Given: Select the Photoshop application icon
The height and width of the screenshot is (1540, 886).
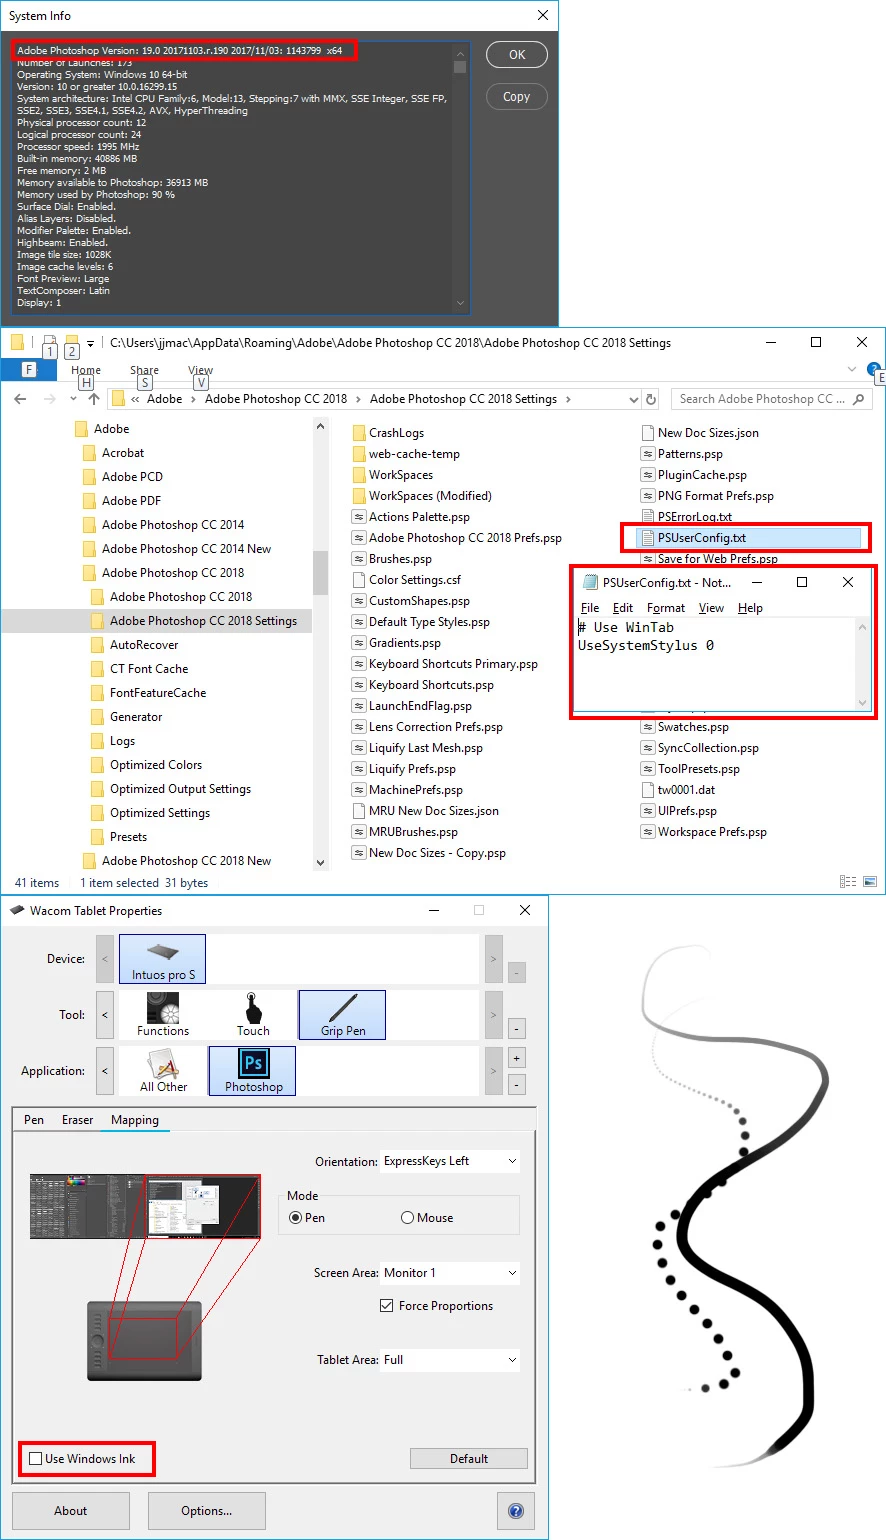Looking at the screenshot, I should pos(253,1071).
